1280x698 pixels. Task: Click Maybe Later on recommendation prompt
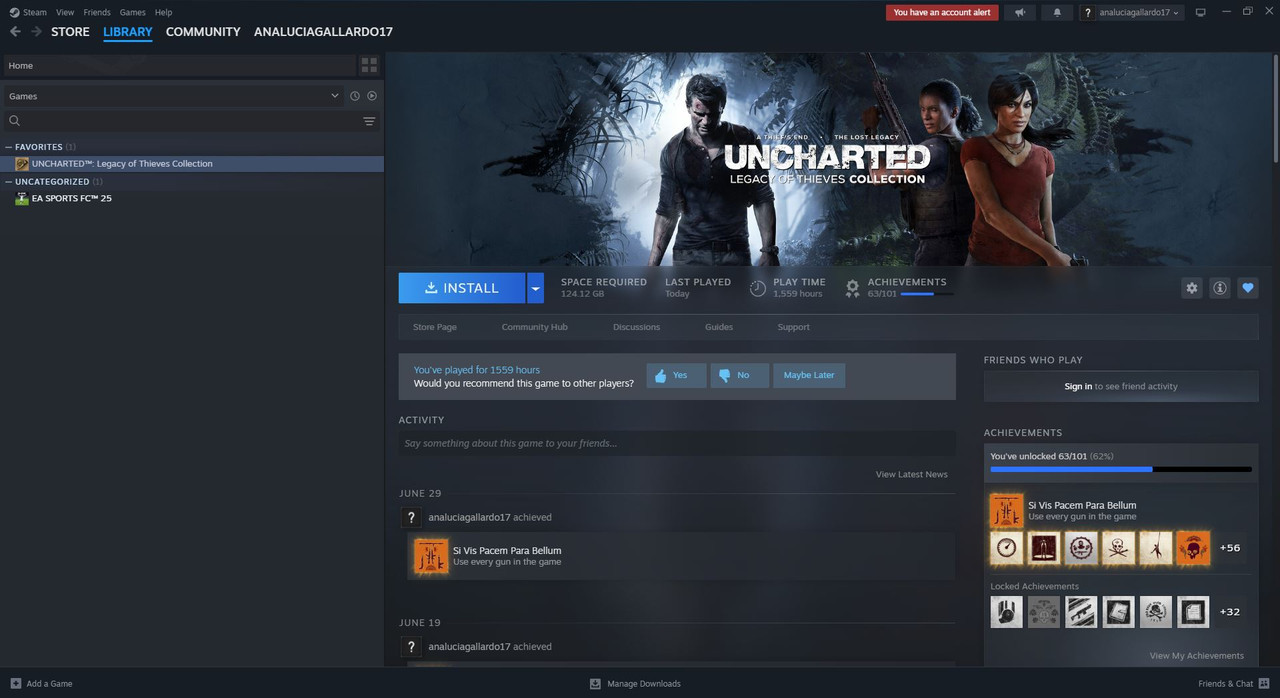[809, 375]
